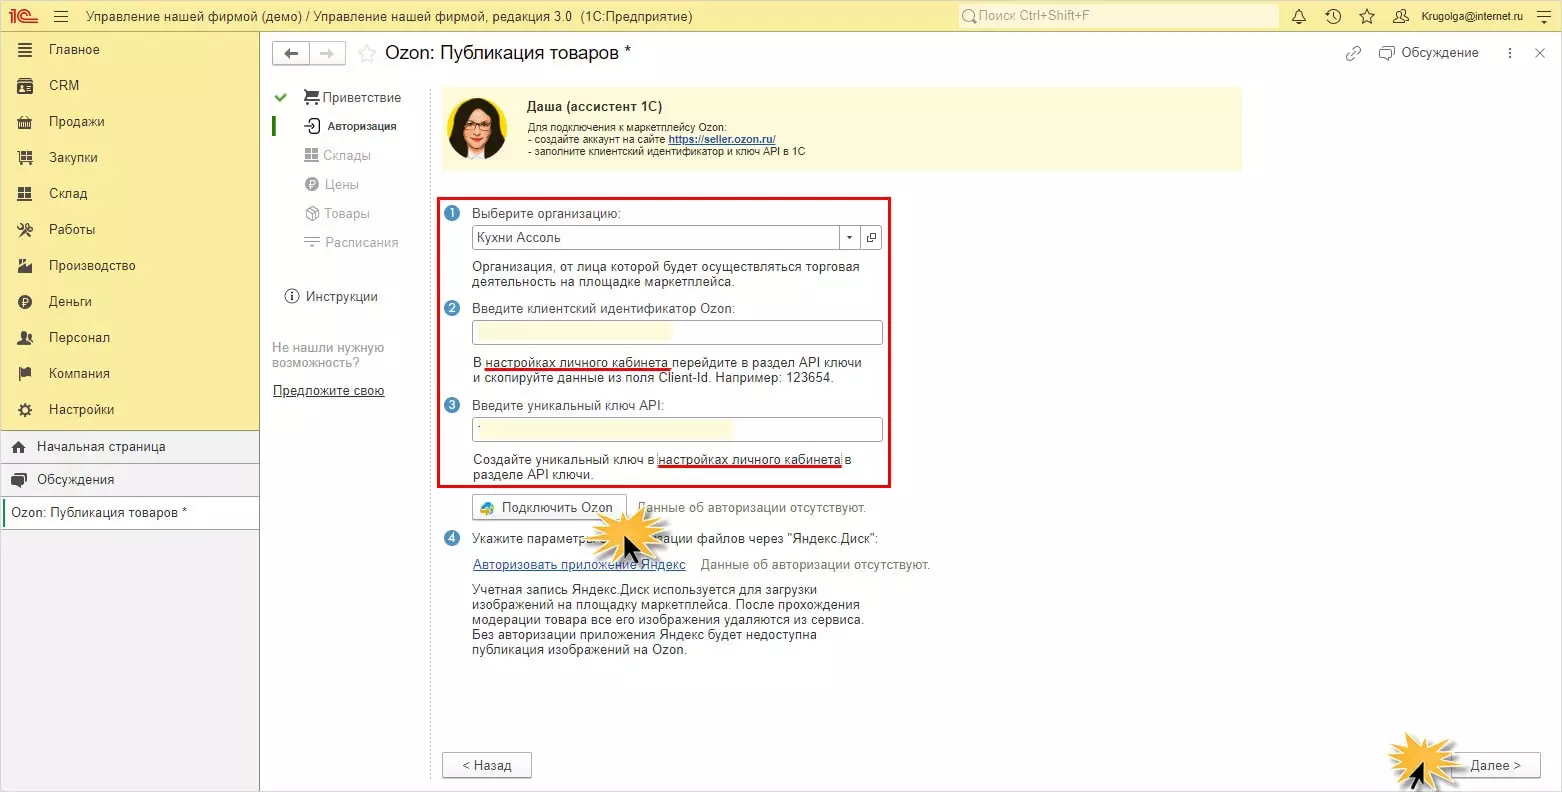Open the https://seller.ozon.ru/ link
The image size is (1562, 792).
tap(722, 139)
